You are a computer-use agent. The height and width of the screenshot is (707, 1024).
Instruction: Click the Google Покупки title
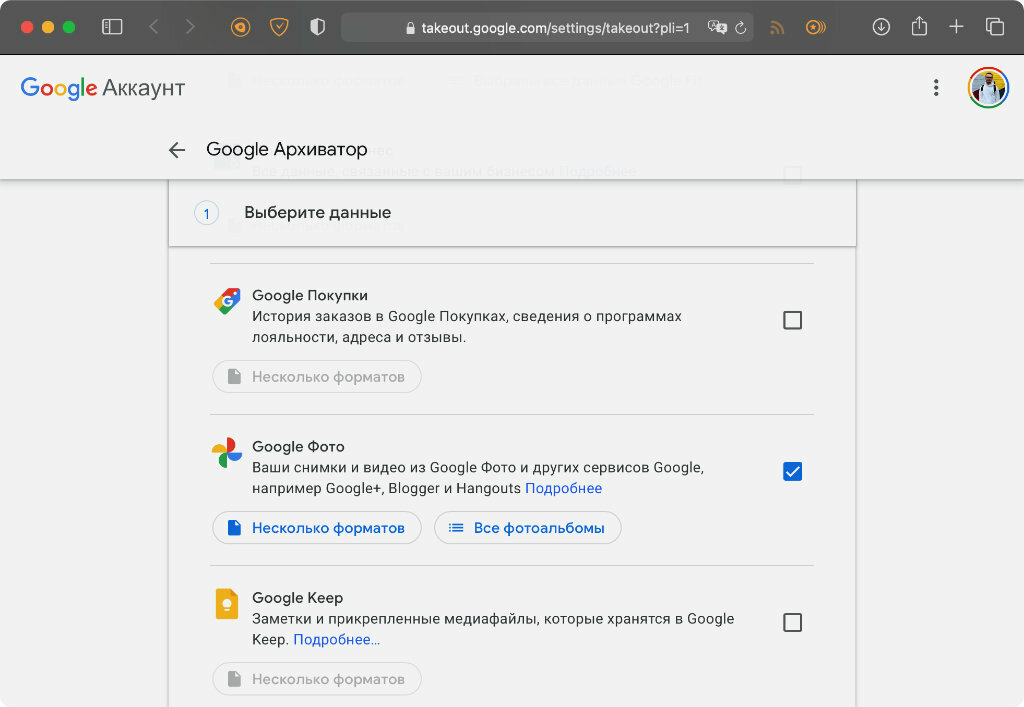(310, 295)
